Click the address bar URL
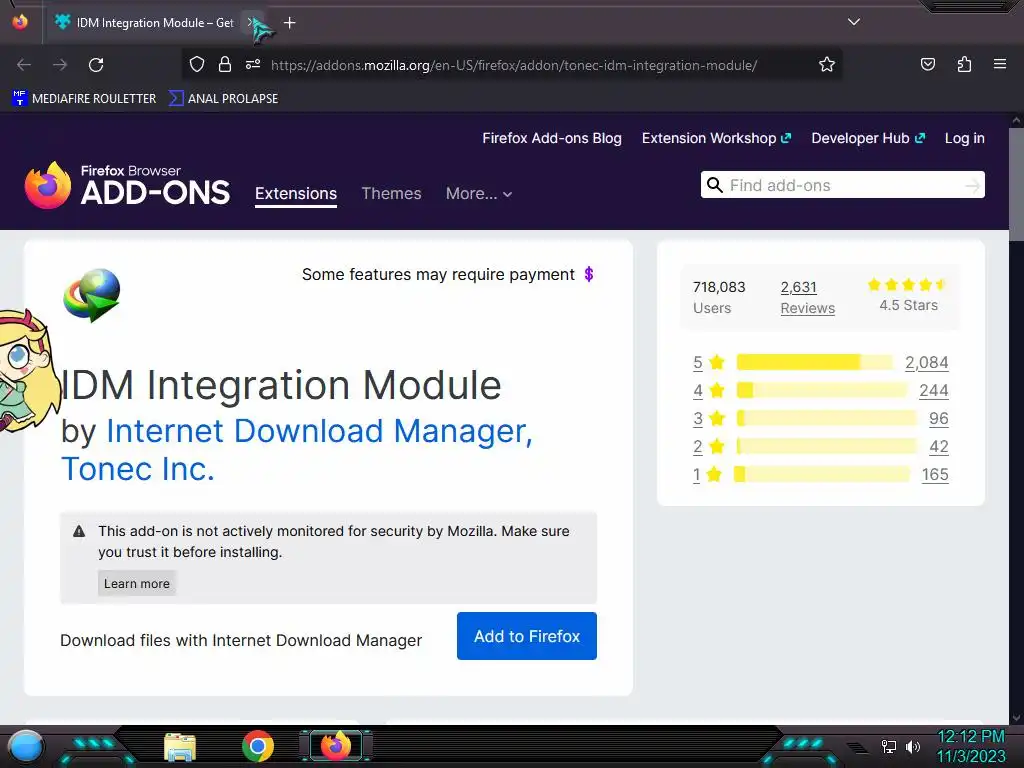This screenshot has height=768, width=1024. pyautogui.click(x=514, y=65)
